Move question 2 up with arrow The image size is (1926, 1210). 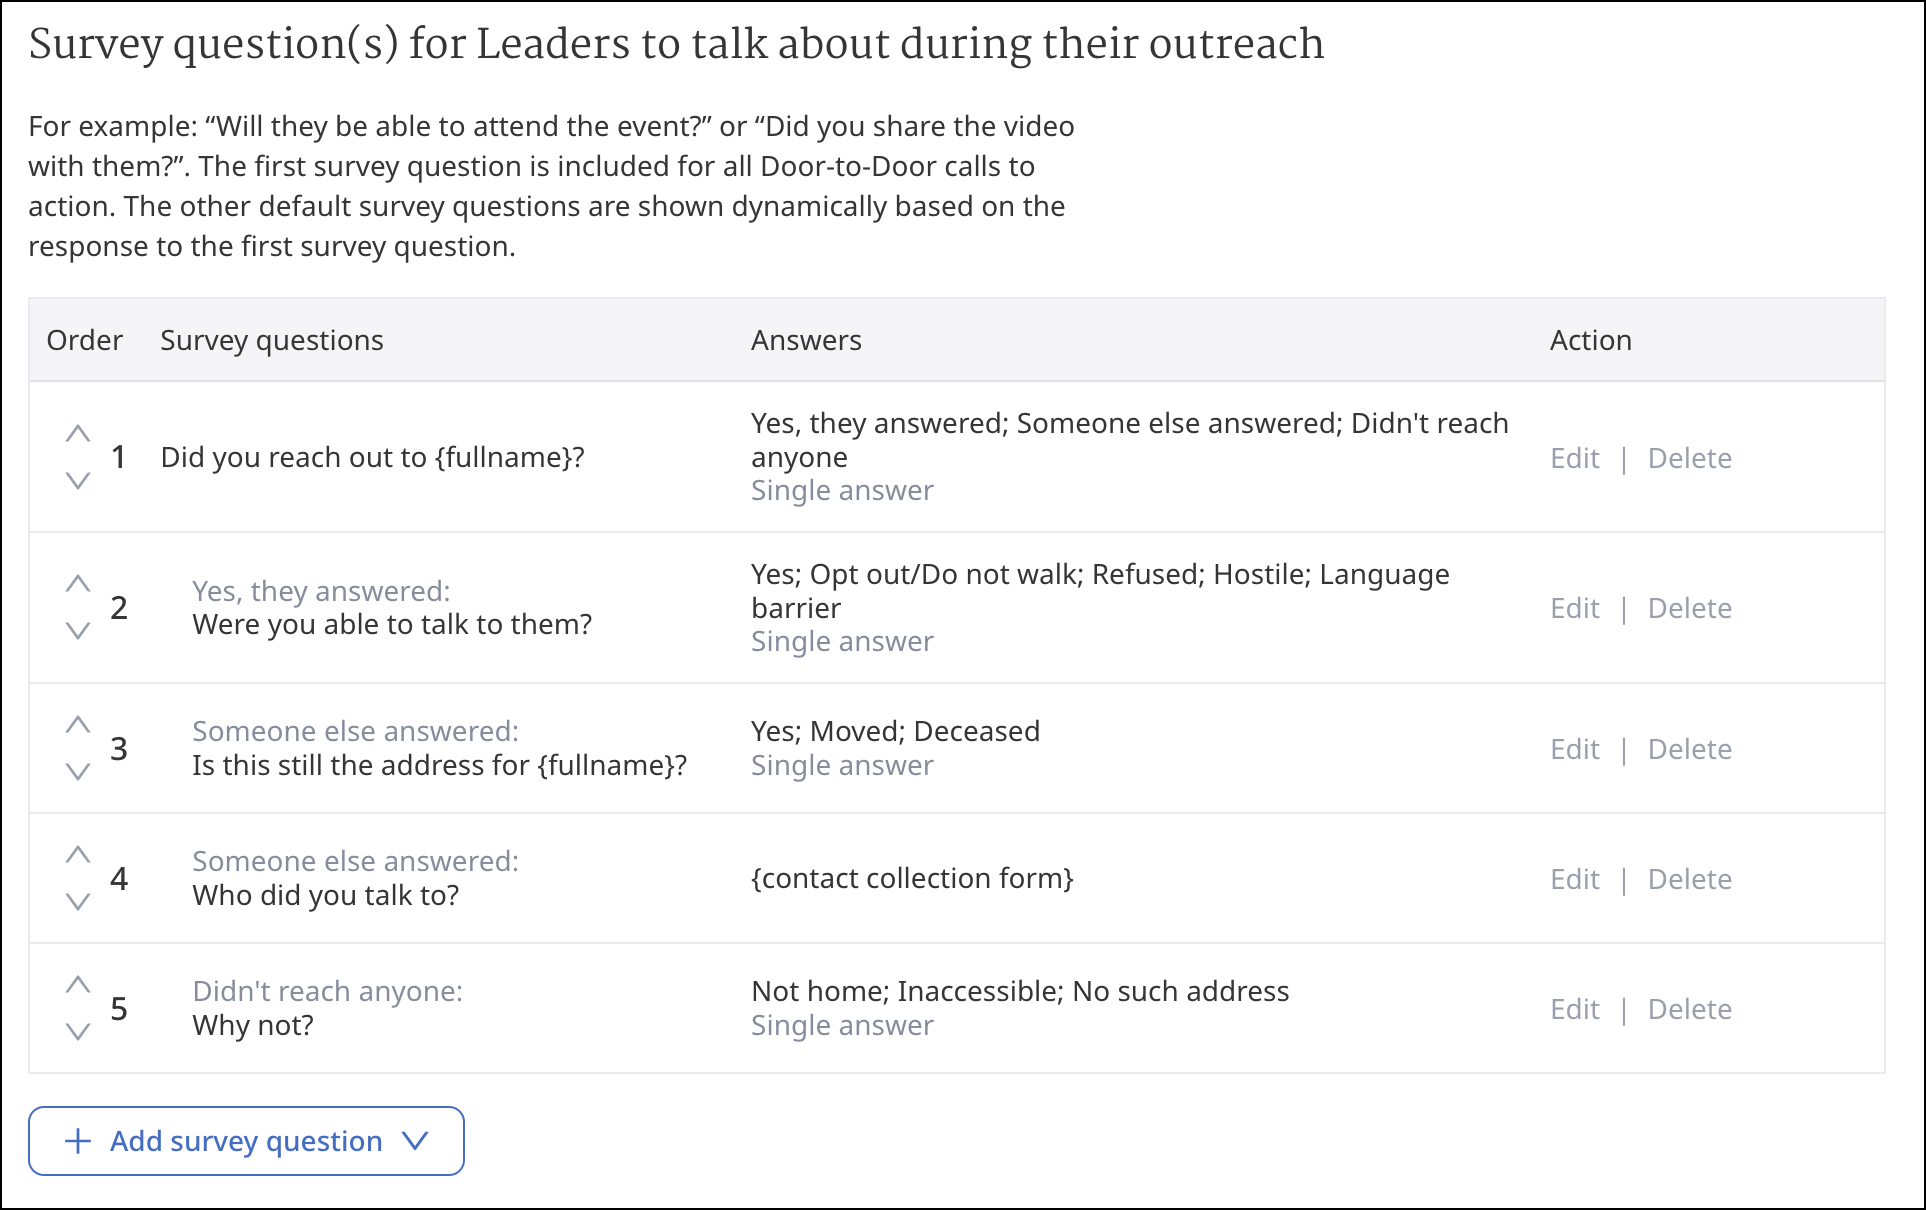click(x=78, y=584)
